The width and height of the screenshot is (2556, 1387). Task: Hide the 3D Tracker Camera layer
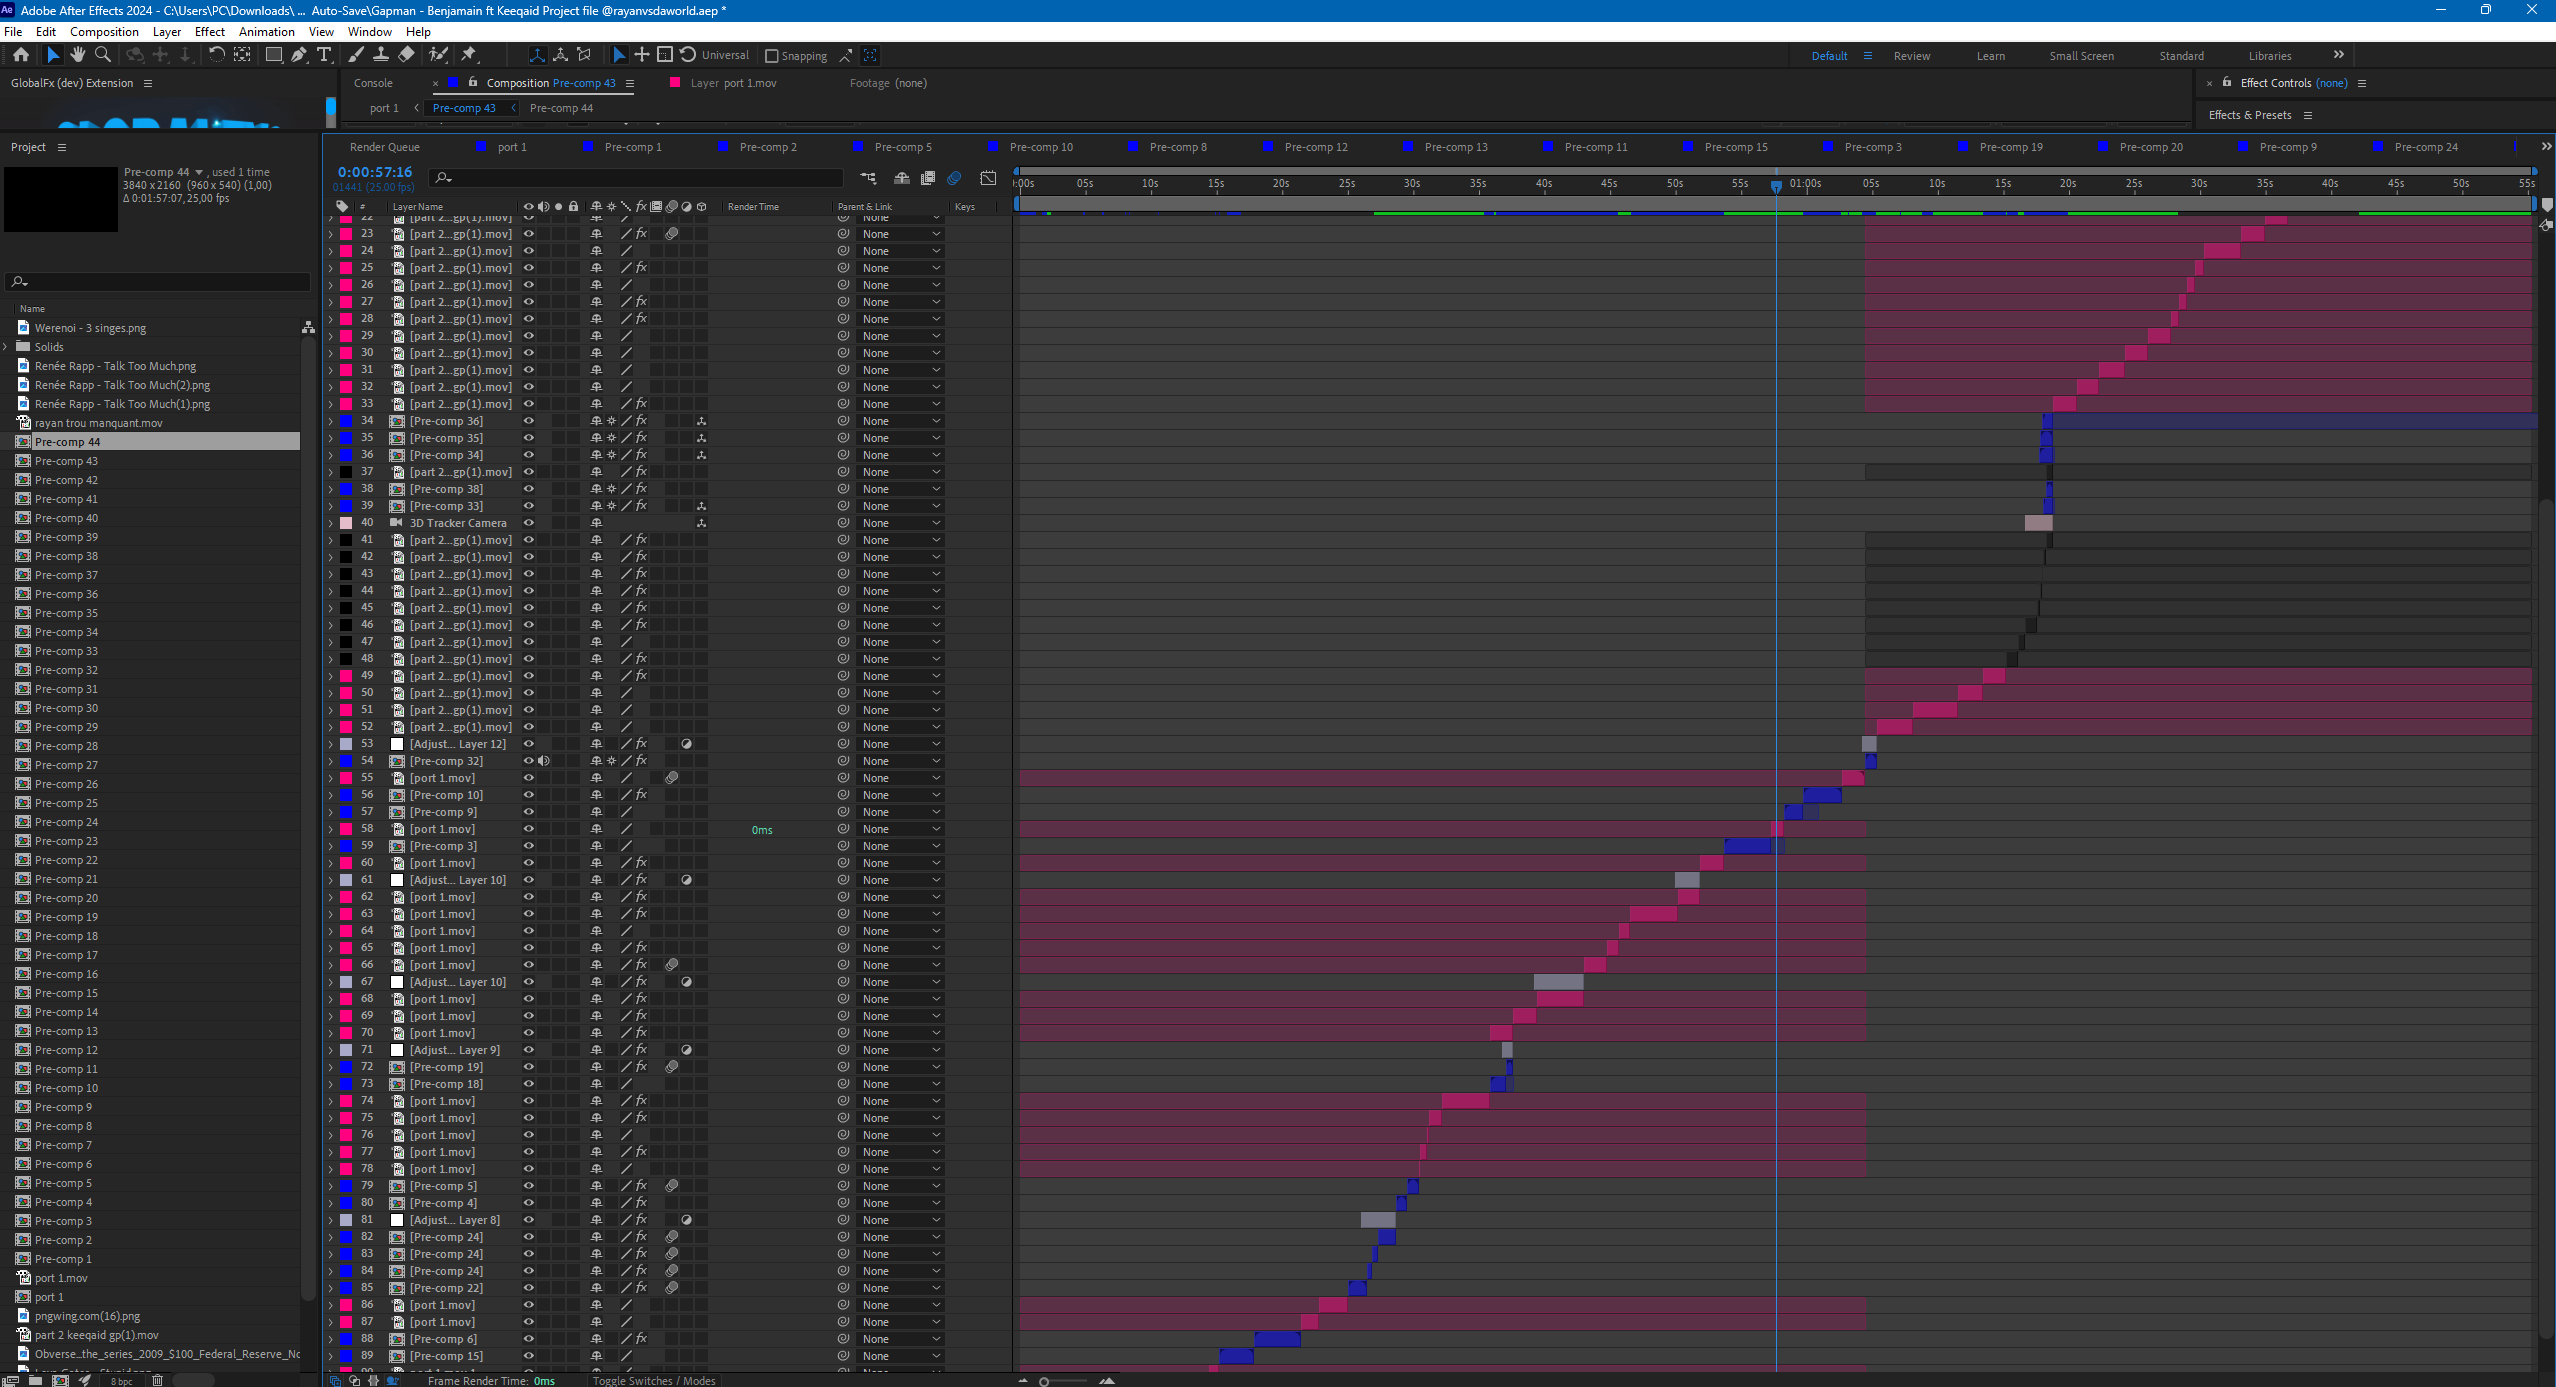click(529, 523)
